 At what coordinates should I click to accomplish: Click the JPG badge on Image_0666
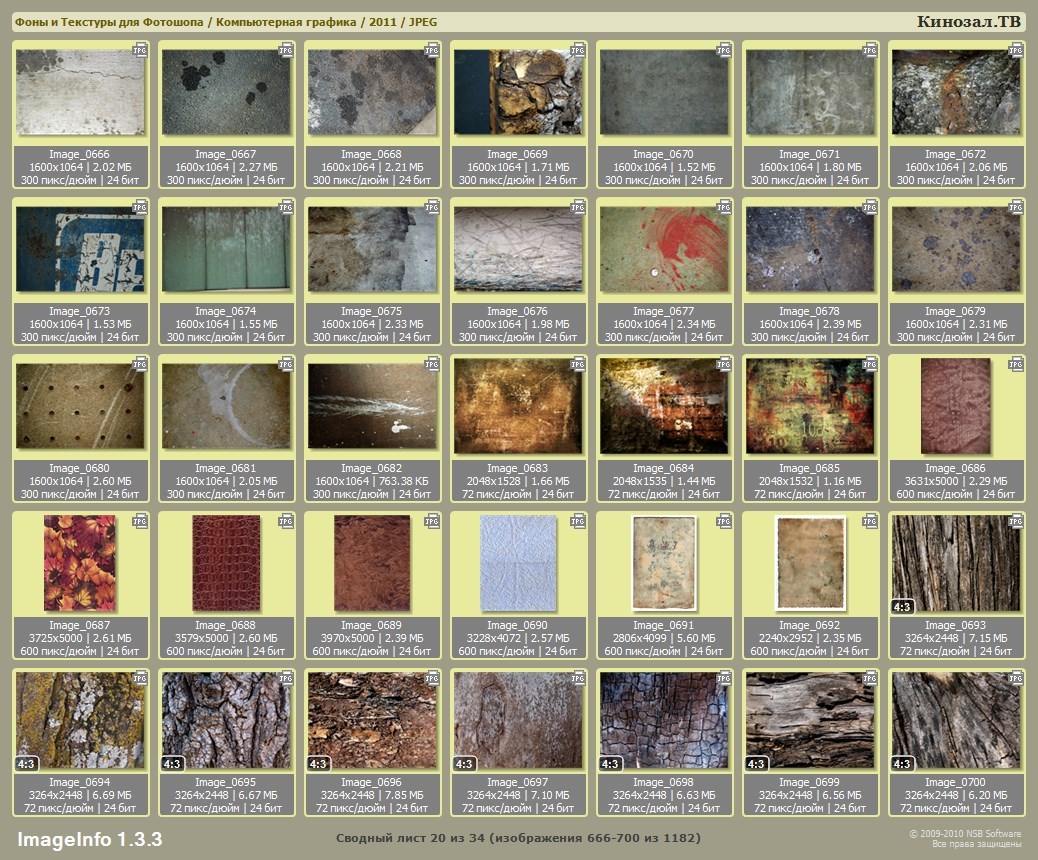click(139, 49)
